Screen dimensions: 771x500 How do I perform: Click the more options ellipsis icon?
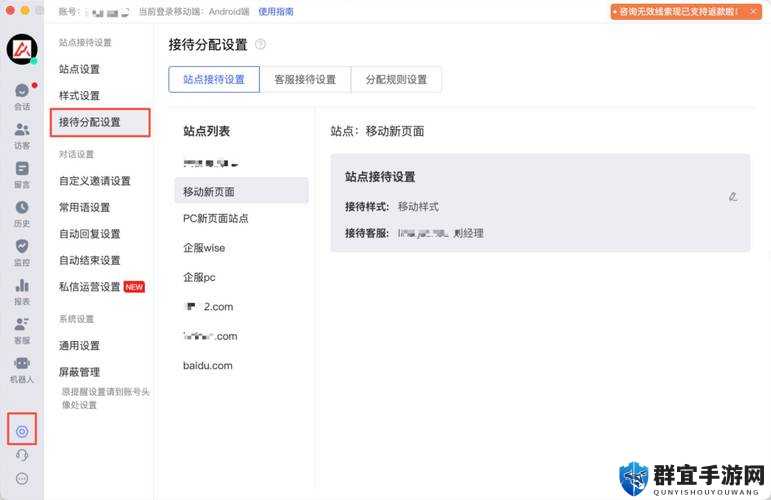22,478
